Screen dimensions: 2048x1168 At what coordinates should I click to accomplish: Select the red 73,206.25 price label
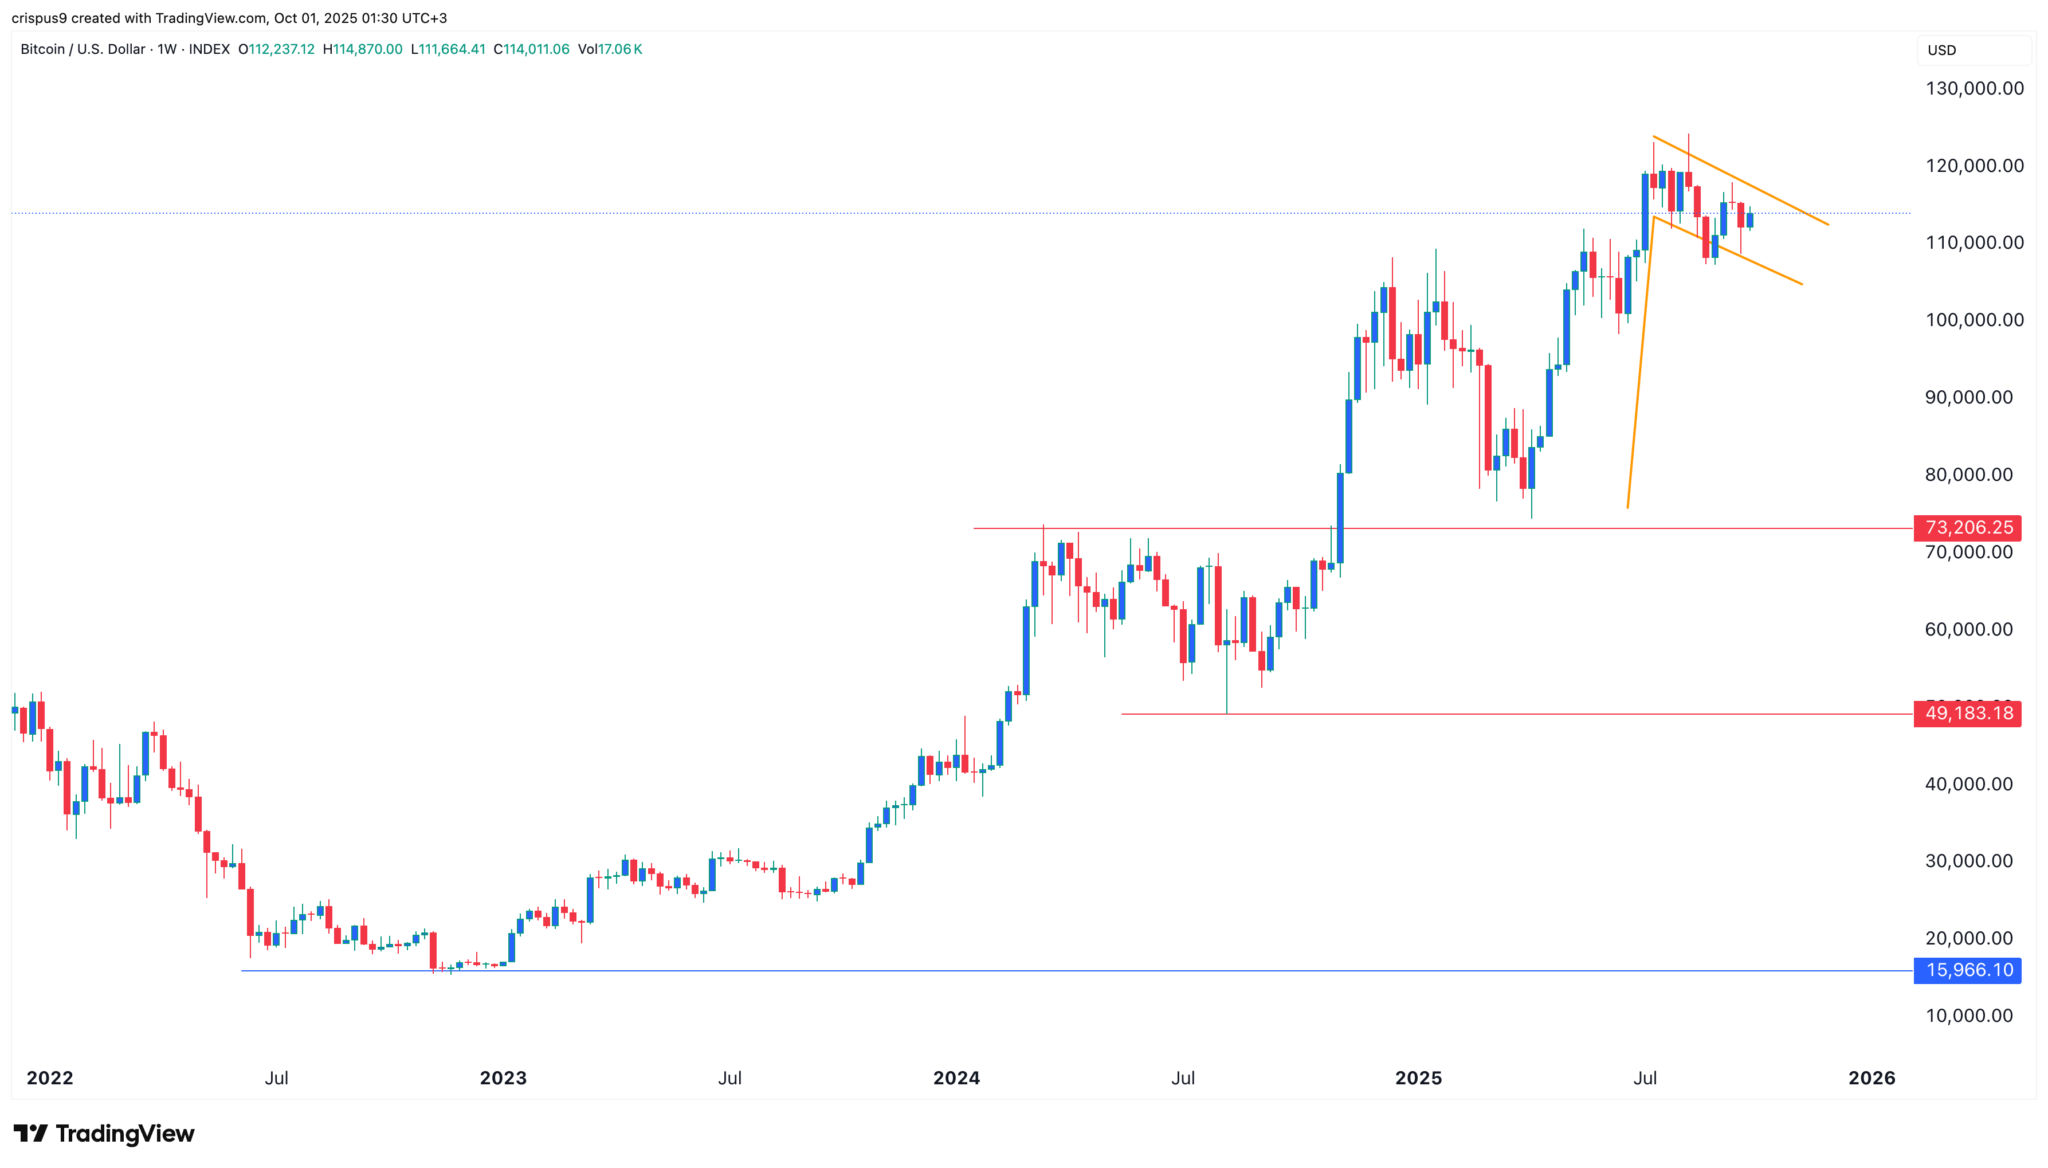pos(1966,527)
